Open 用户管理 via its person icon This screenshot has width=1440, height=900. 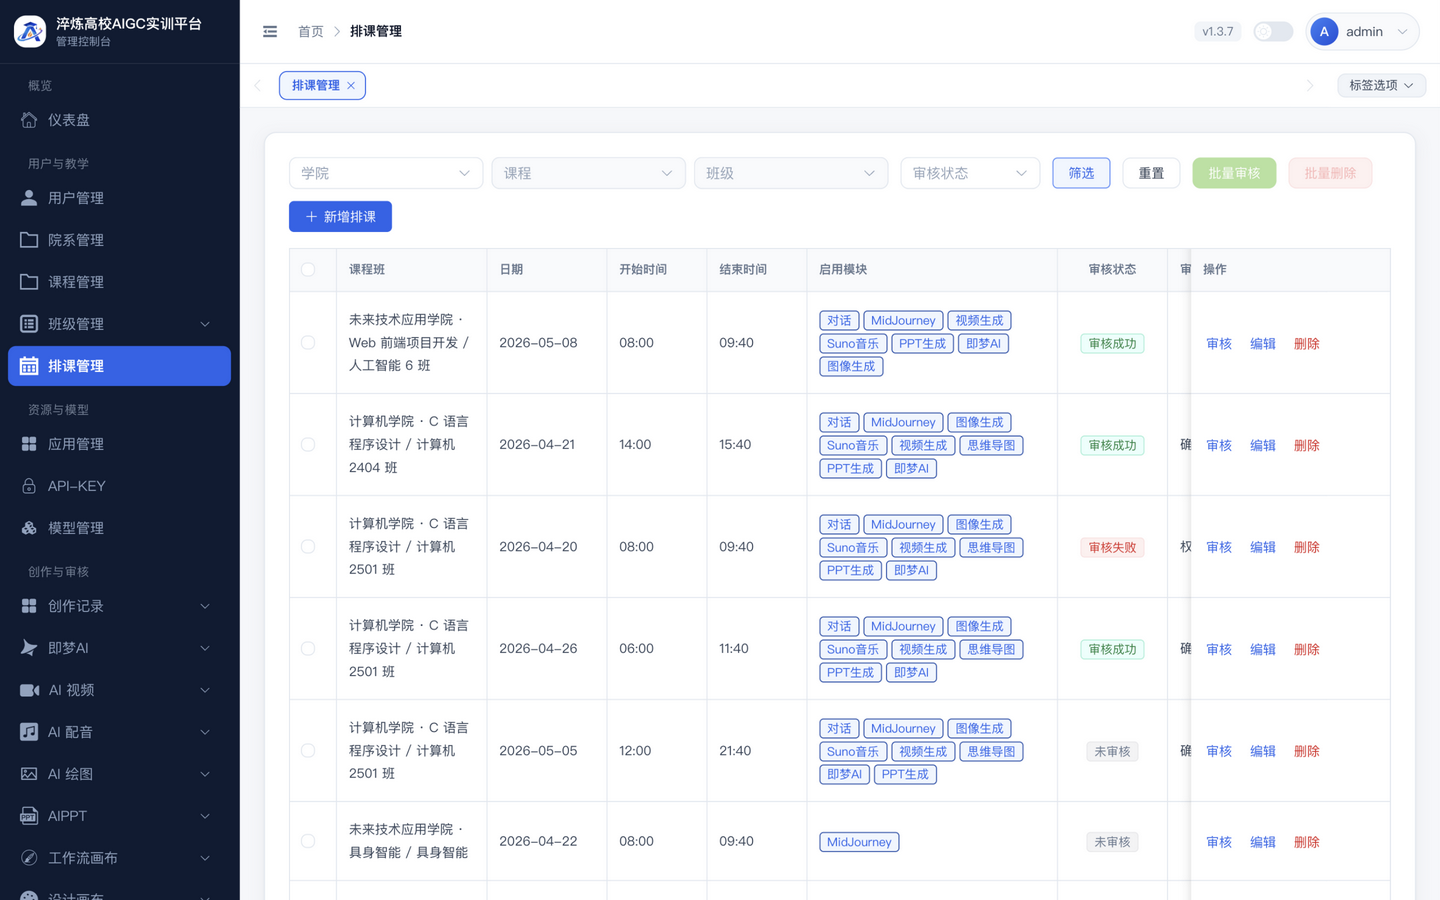pos(29,198)
